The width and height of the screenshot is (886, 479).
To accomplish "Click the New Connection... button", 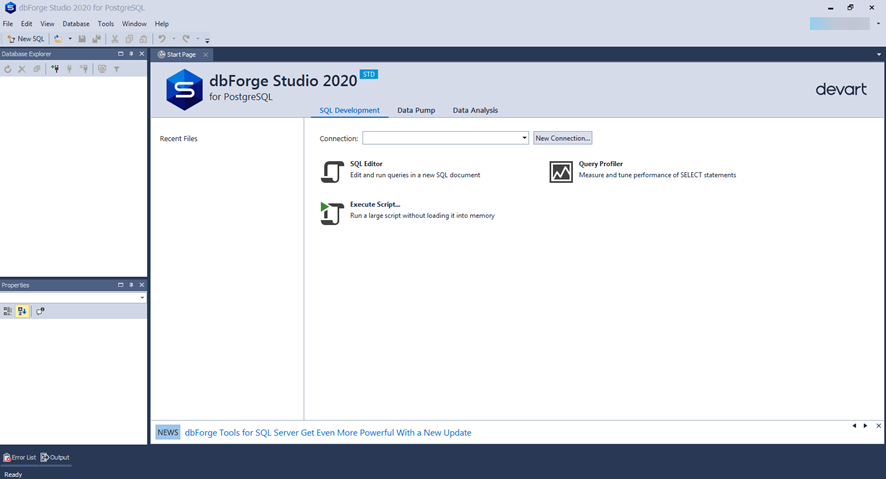I will coord(562,138).
